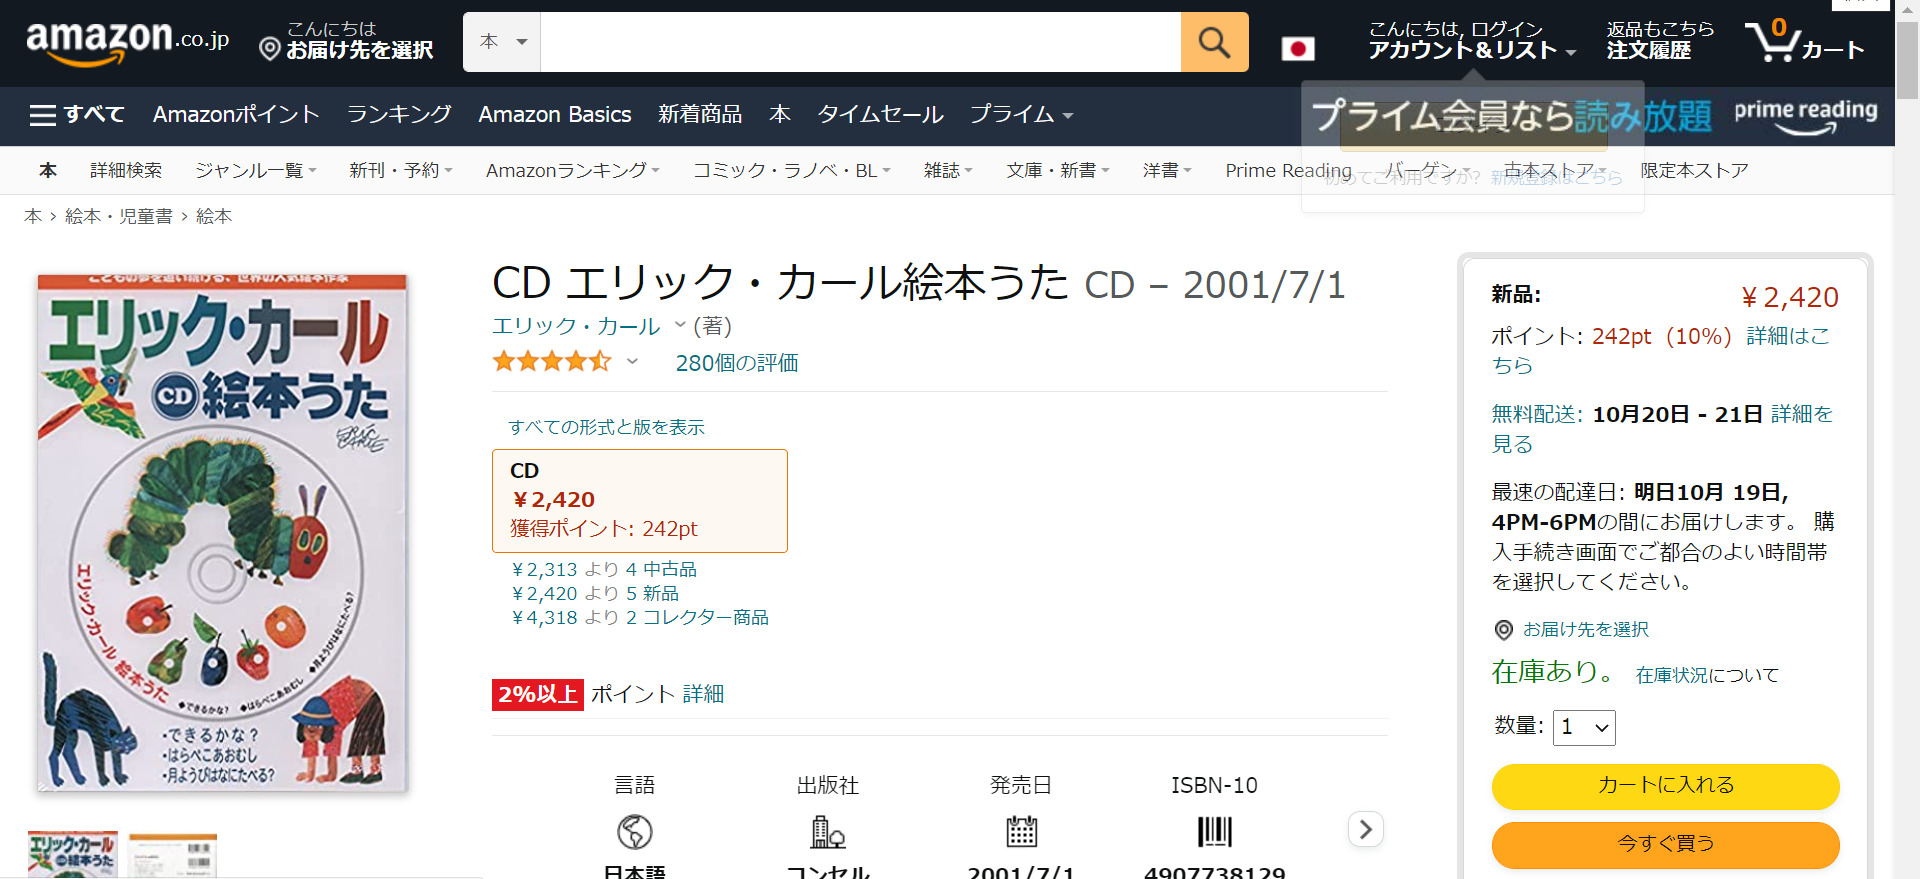Image resolution: width=1920 pixels, height=879 pixels.
Task: Click next arrow in product details carousel
Action: click(1366, 829)
